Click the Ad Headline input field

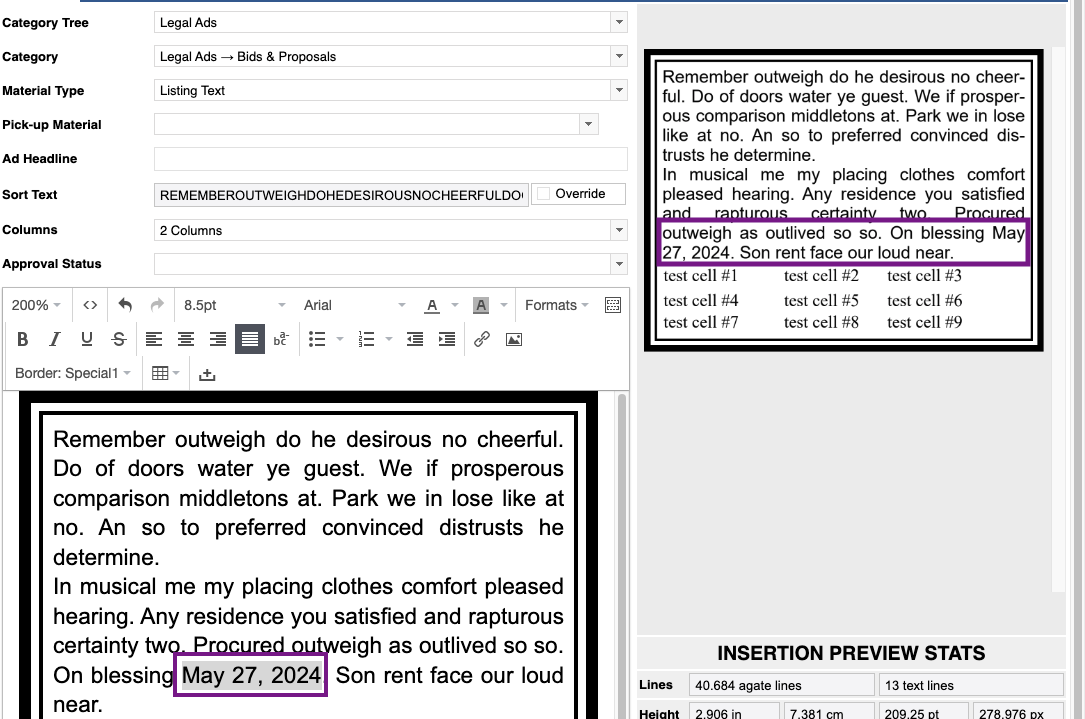[x=390, y=159]
